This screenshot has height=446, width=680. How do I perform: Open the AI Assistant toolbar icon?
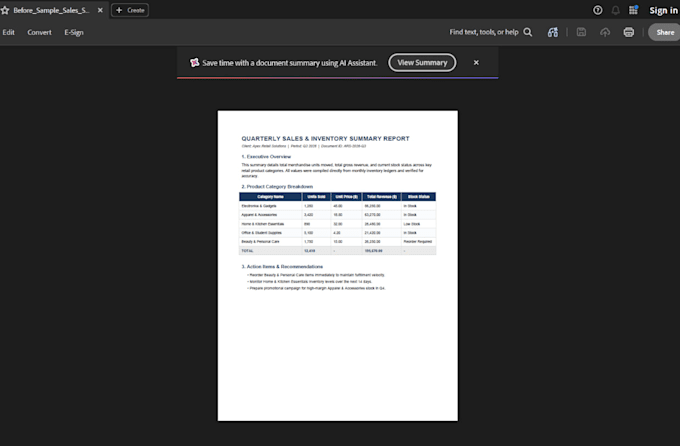(x=552, y=32)
